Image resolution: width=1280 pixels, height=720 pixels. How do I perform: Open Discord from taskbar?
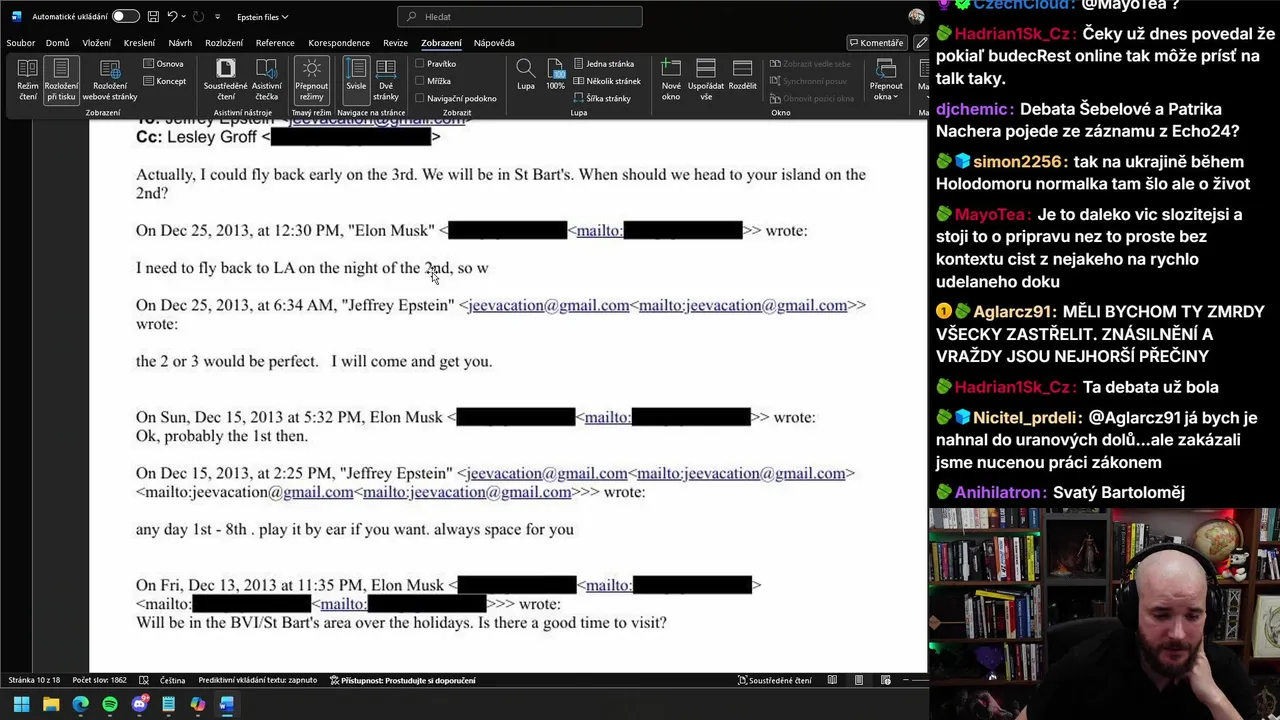[139, 704]
